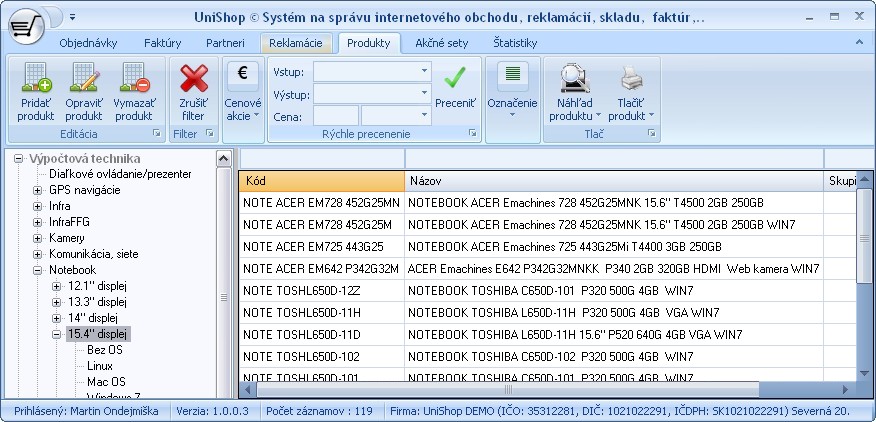This screenshot has height=422, width=876.
Task: Expand the 12.1'' displej node
Action: [x=56, y=287]
